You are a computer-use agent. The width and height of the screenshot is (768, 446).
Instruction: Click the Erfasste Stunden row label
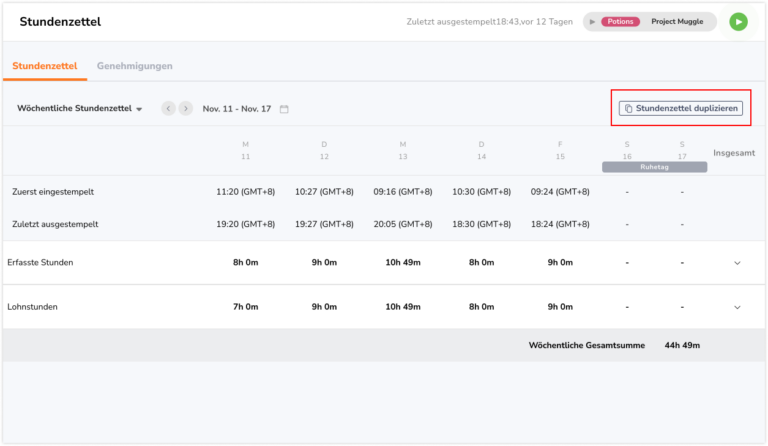[40, 262]
